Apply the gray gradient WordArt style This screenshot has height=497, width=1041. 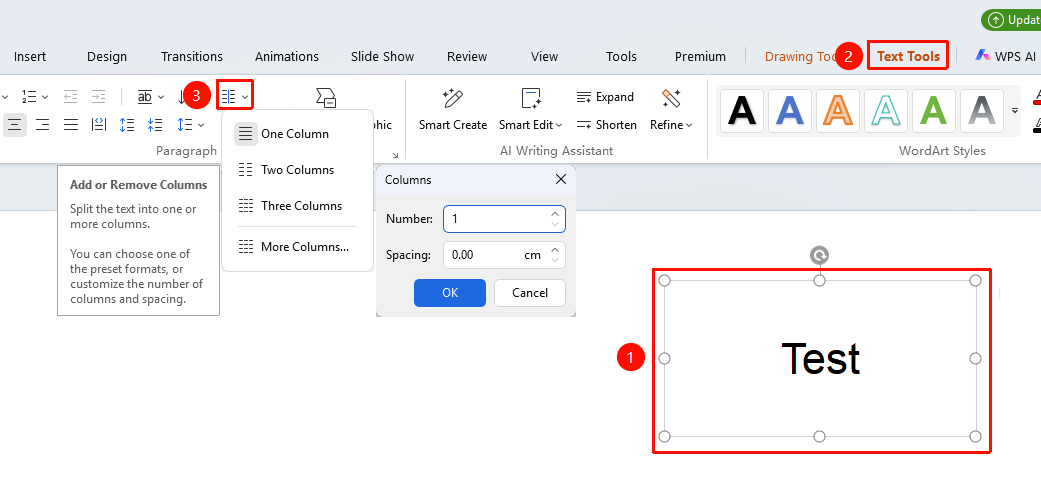981,110
